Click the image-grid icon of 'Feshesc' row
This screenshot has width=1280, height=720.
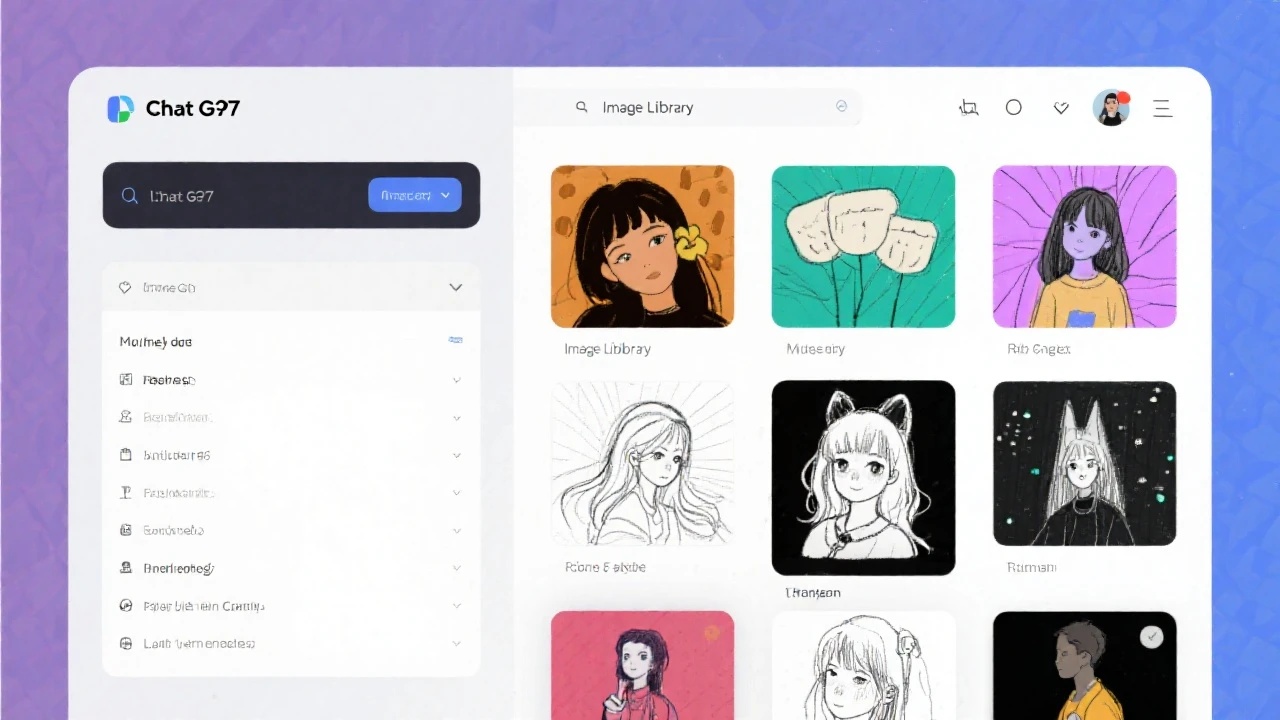(126, 380)
